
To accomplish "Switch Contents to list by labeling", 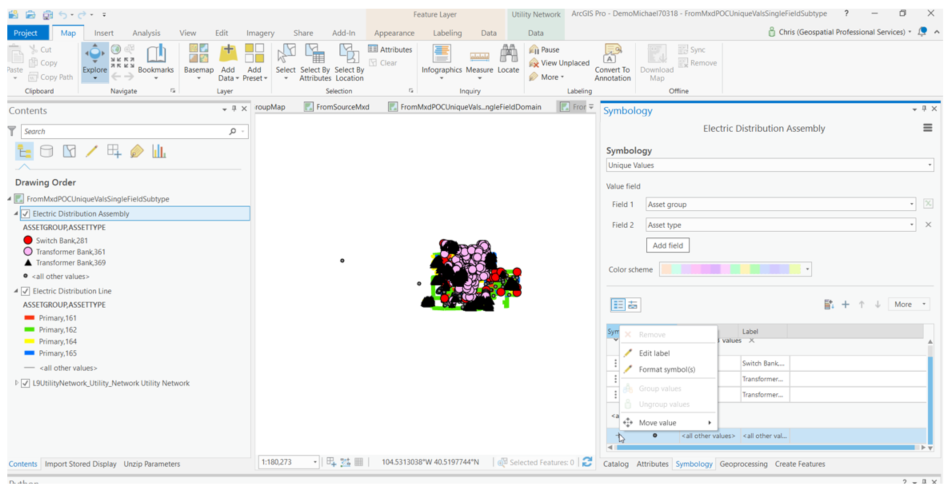I will [136, 151].
